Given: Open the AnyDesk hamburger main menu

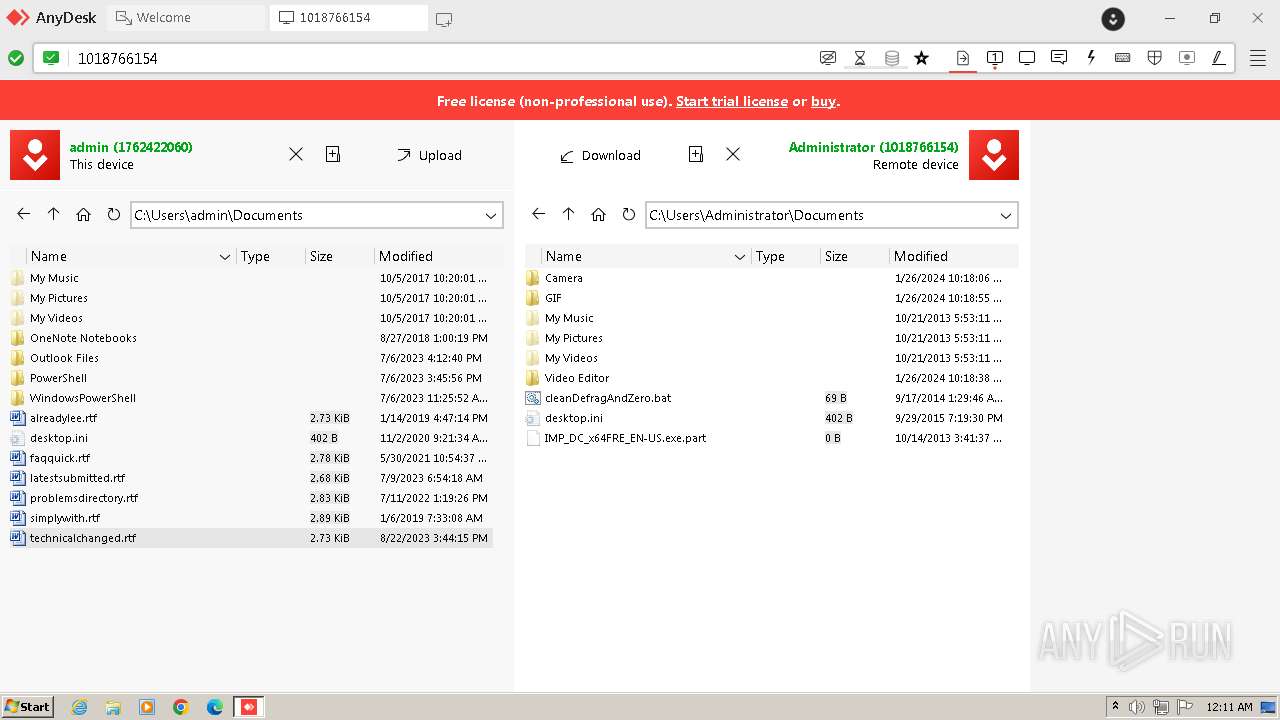Looking at the screenshot, I should pos(1258,58).
